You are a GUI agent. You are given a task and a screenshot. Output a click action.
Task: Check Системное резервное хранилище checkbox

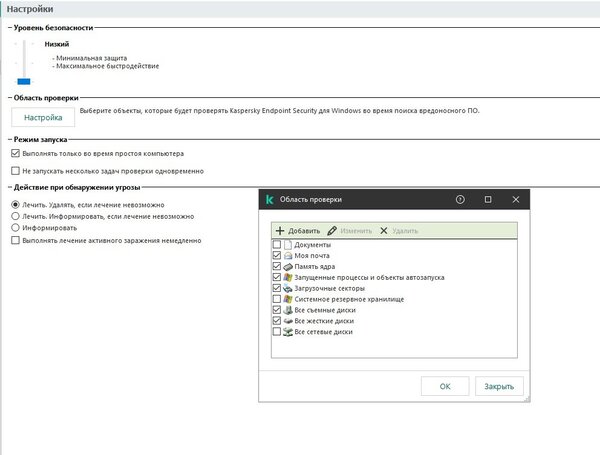pos(277,298)
